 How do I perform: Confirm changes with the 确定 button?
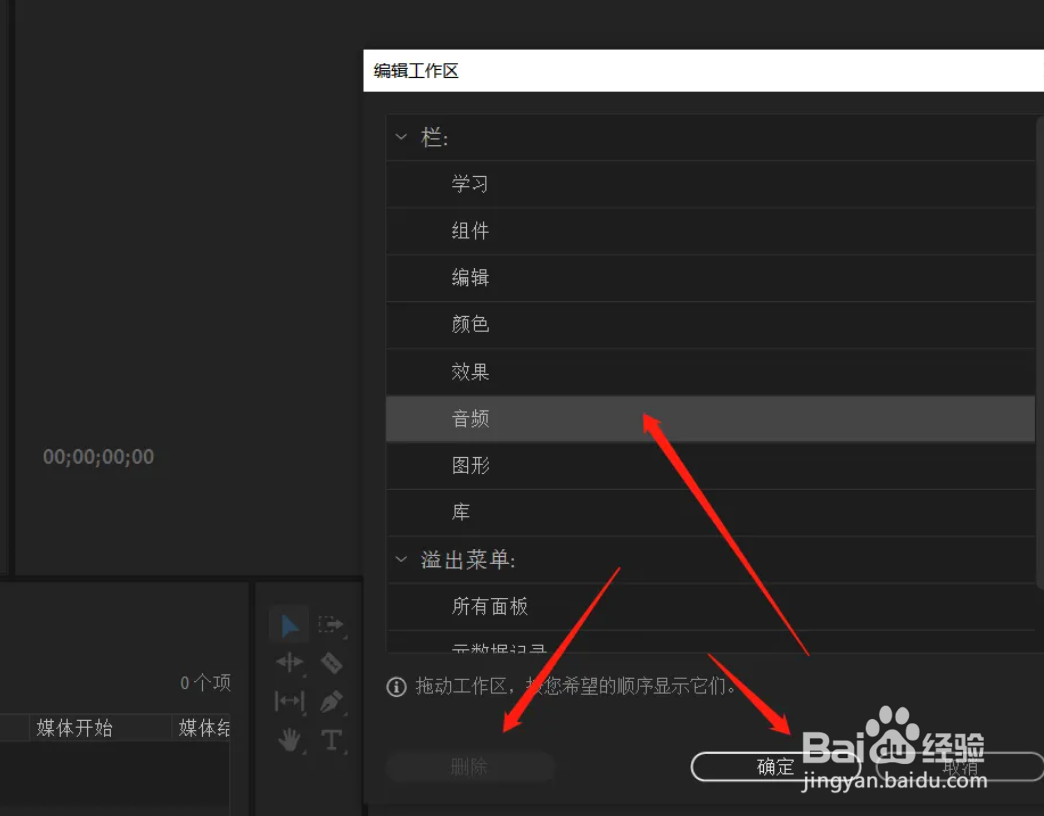coord(776,766)
